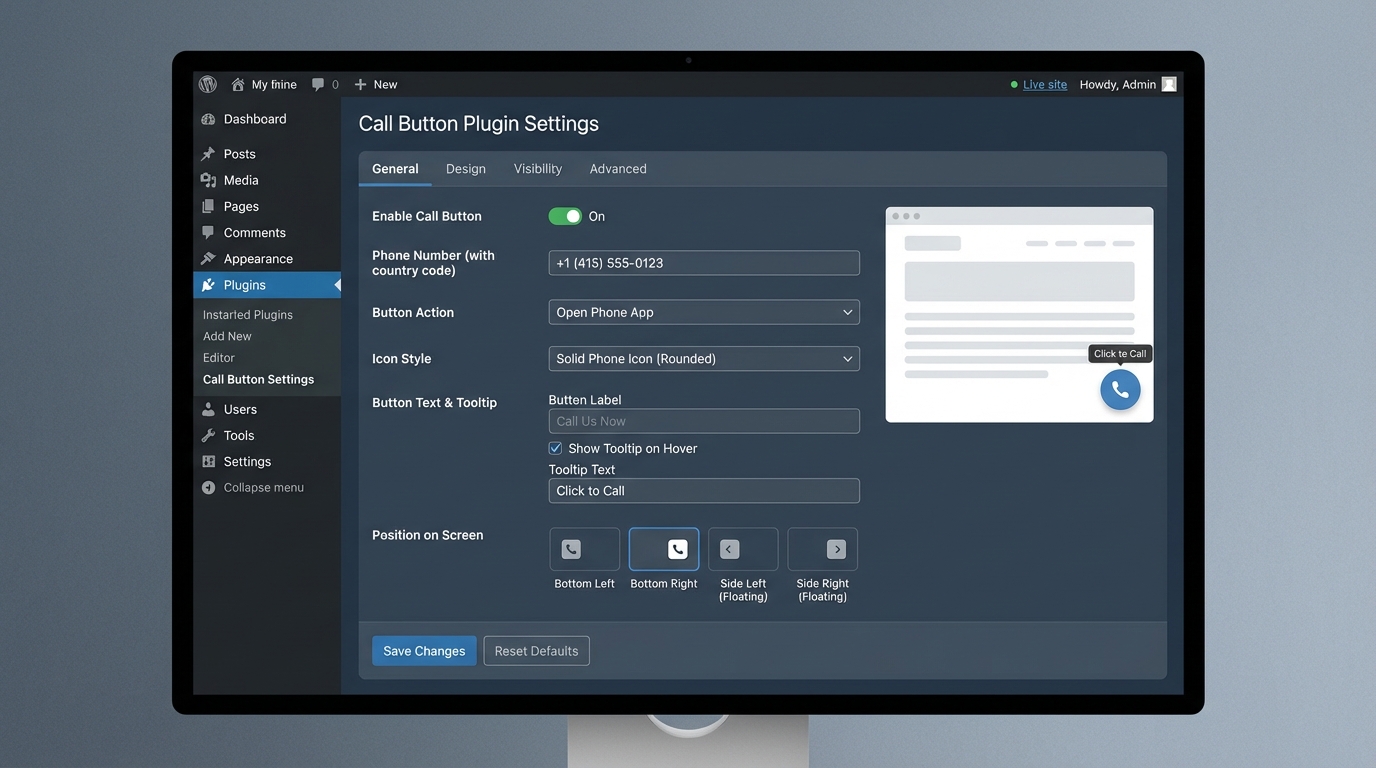
Task: Choose the Side Right (Floating) position
Action: [822, 549]
